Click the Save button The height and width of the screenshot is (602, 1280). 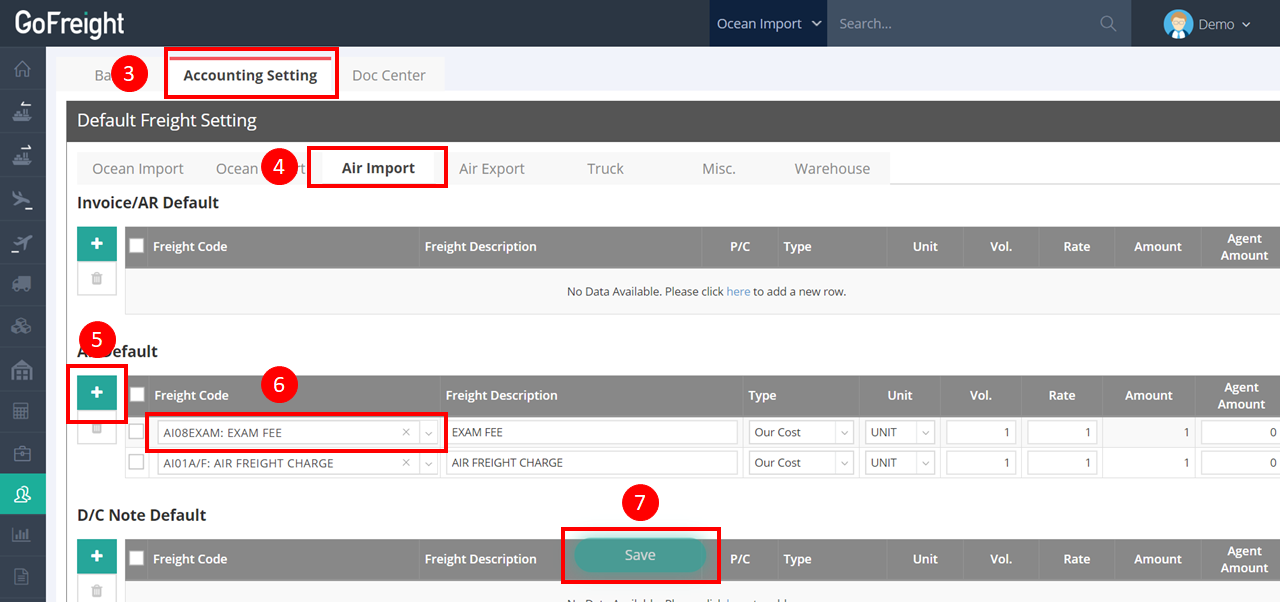coord(639,554)
